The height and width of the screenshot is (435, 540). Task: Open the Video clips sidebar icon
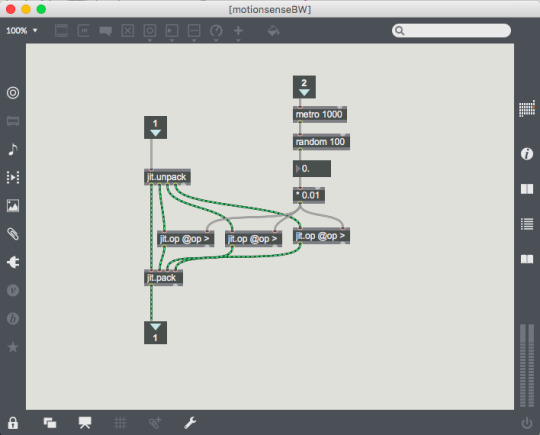[x=13, y=177]
